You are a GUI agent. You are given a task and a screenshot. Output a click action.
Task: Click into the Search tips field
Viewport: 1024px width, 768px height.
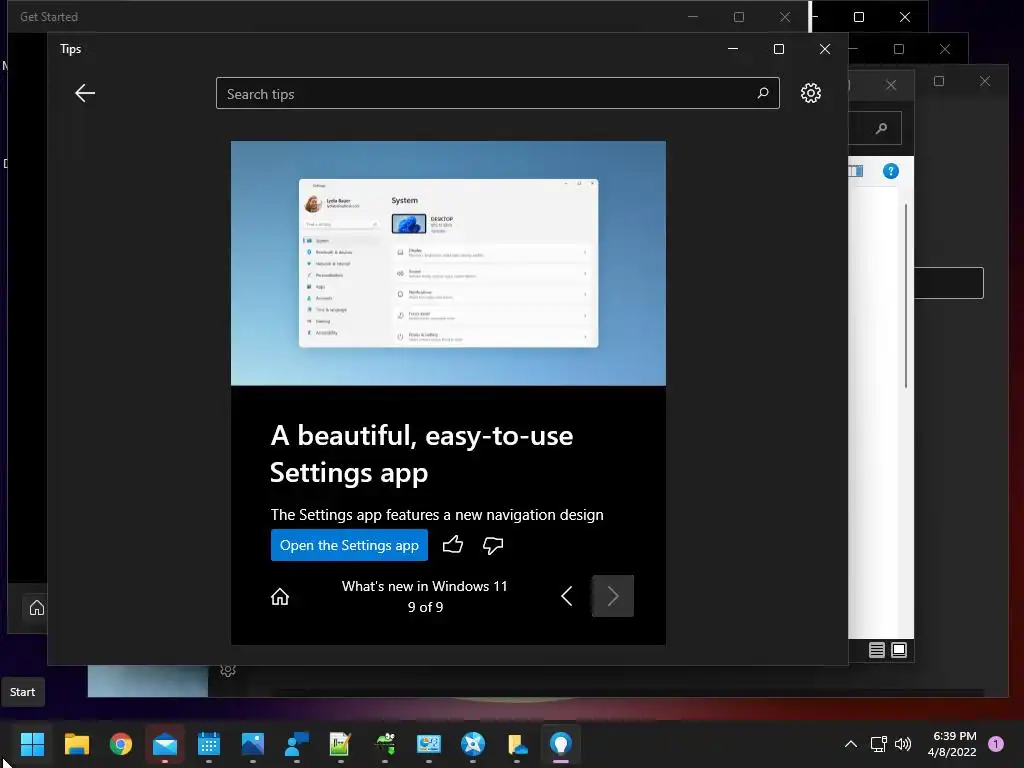point(498,93)
